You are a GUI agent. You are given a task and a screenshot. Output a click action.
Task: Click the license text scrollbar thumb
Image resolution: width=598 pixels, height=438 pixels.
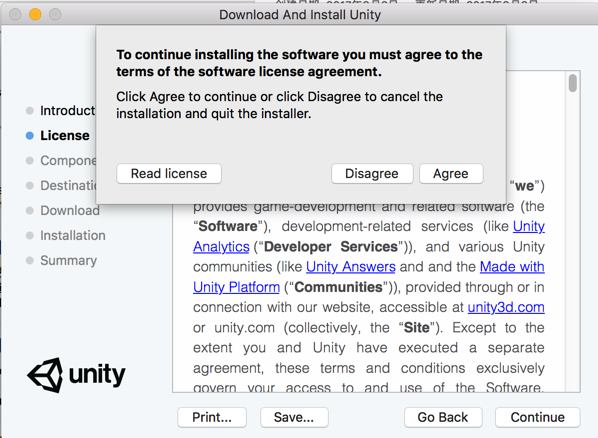pos(572,83)
